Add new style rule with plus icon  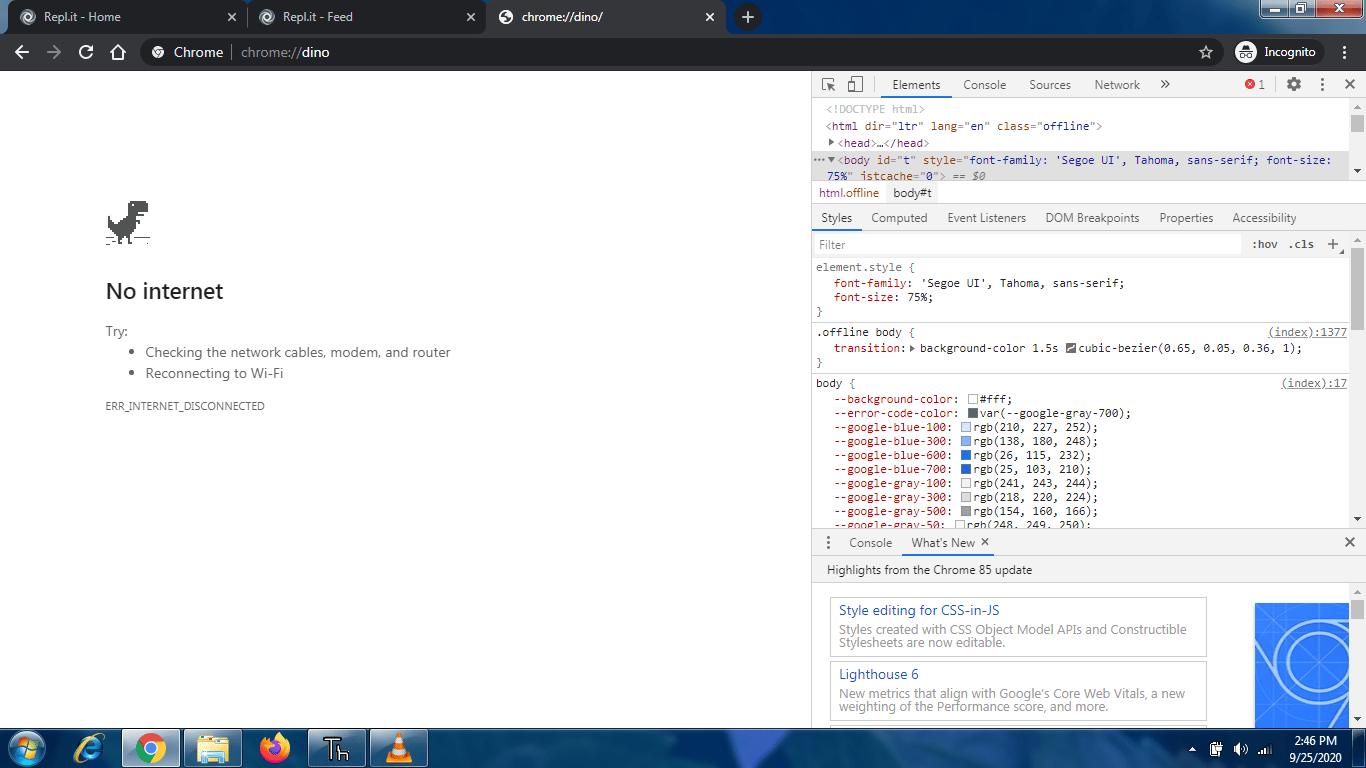tap(1333, 245)
